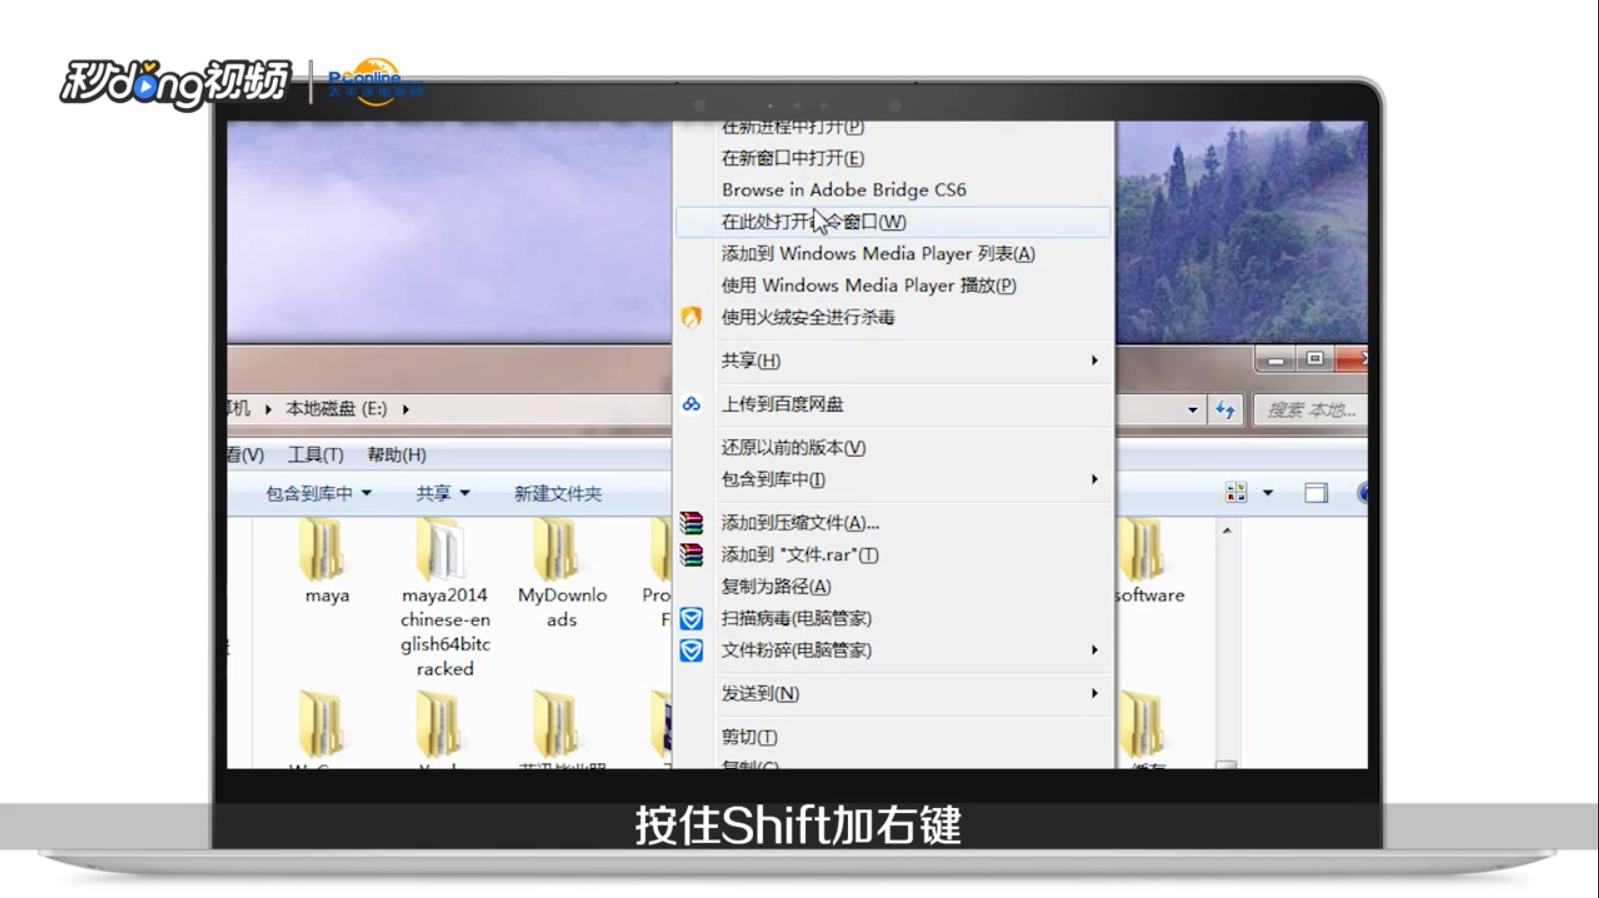
Task: Click 本地磁盘 (E:) in address bar
Action: pyautogui.click(x=336, y=409)
